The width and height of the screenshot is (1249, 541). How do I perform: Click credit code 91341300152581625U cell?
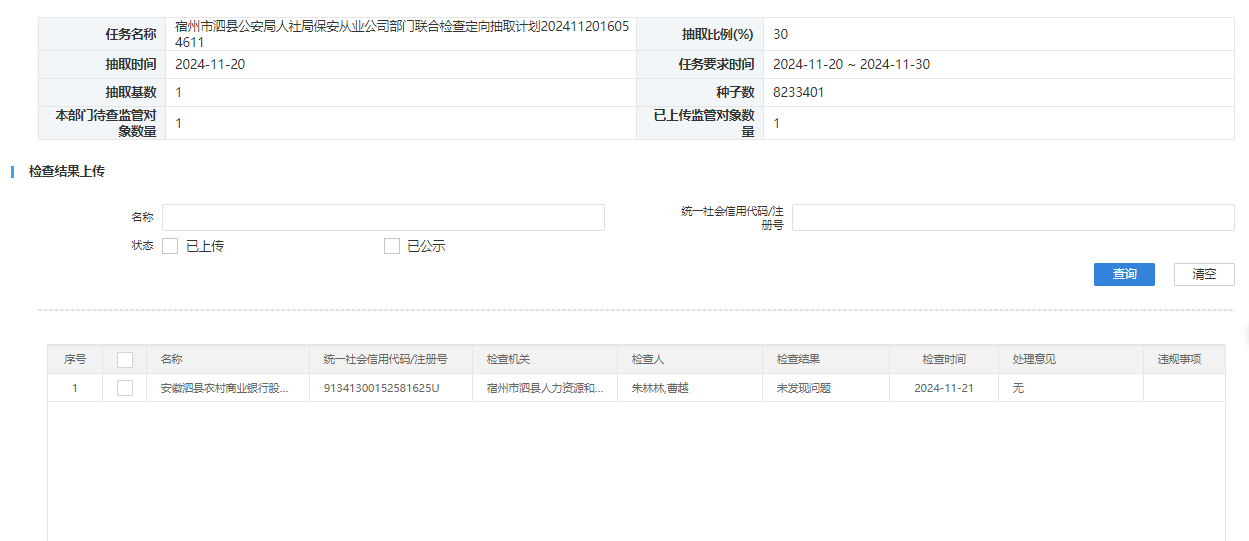click(381, 388)
